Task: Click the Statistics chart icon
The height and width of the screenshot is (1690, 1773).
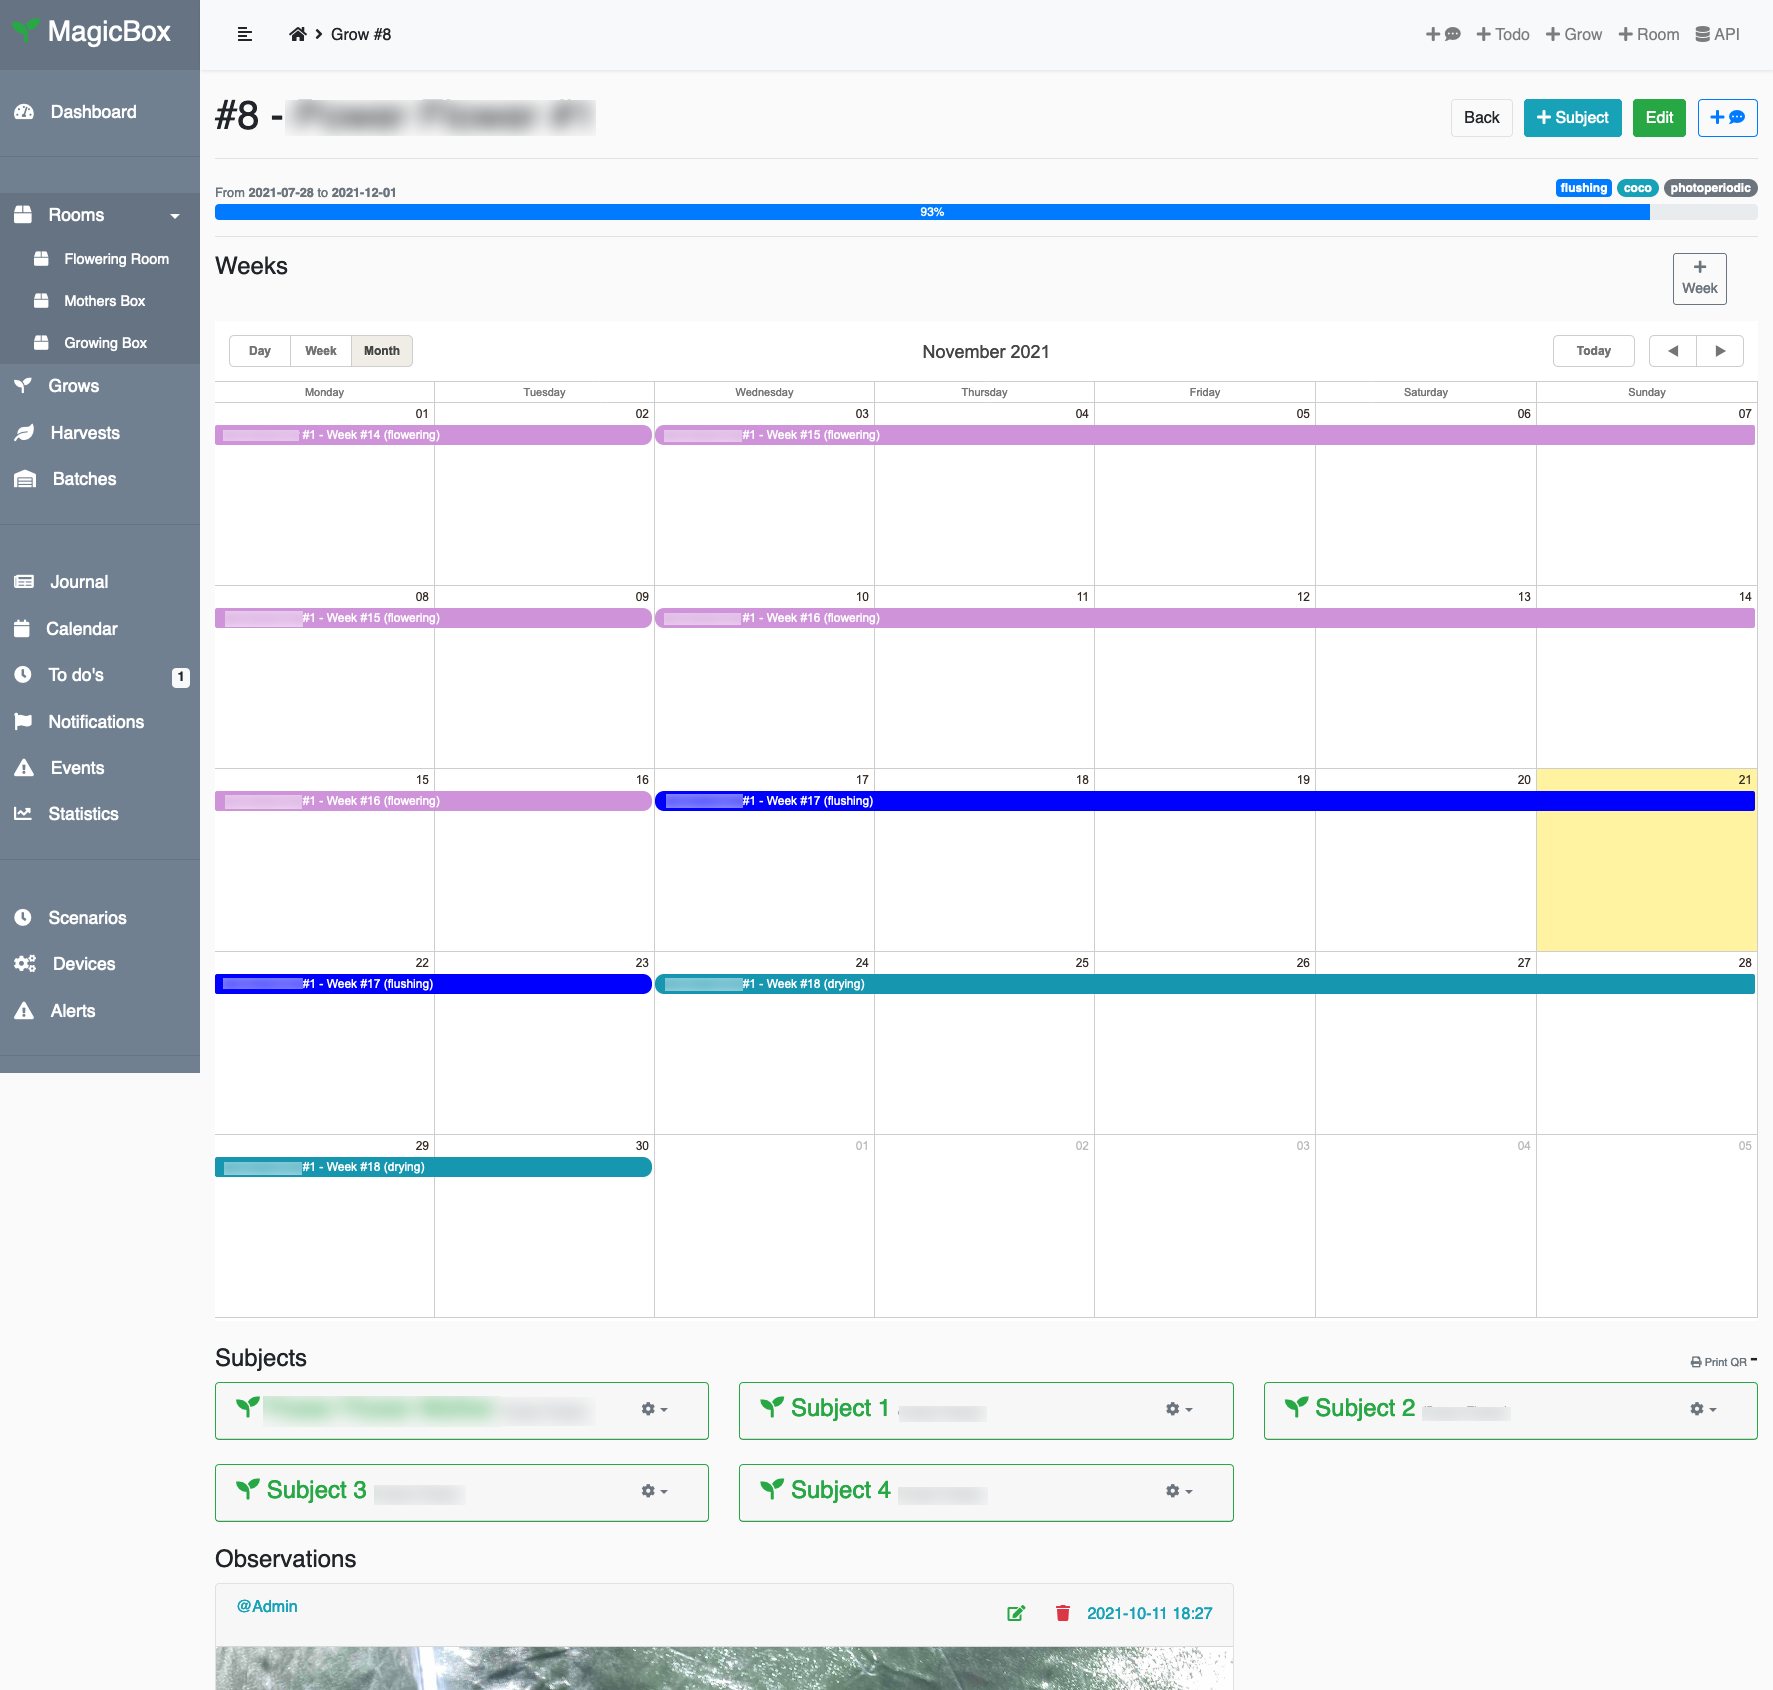Action: tap(23, 814)
